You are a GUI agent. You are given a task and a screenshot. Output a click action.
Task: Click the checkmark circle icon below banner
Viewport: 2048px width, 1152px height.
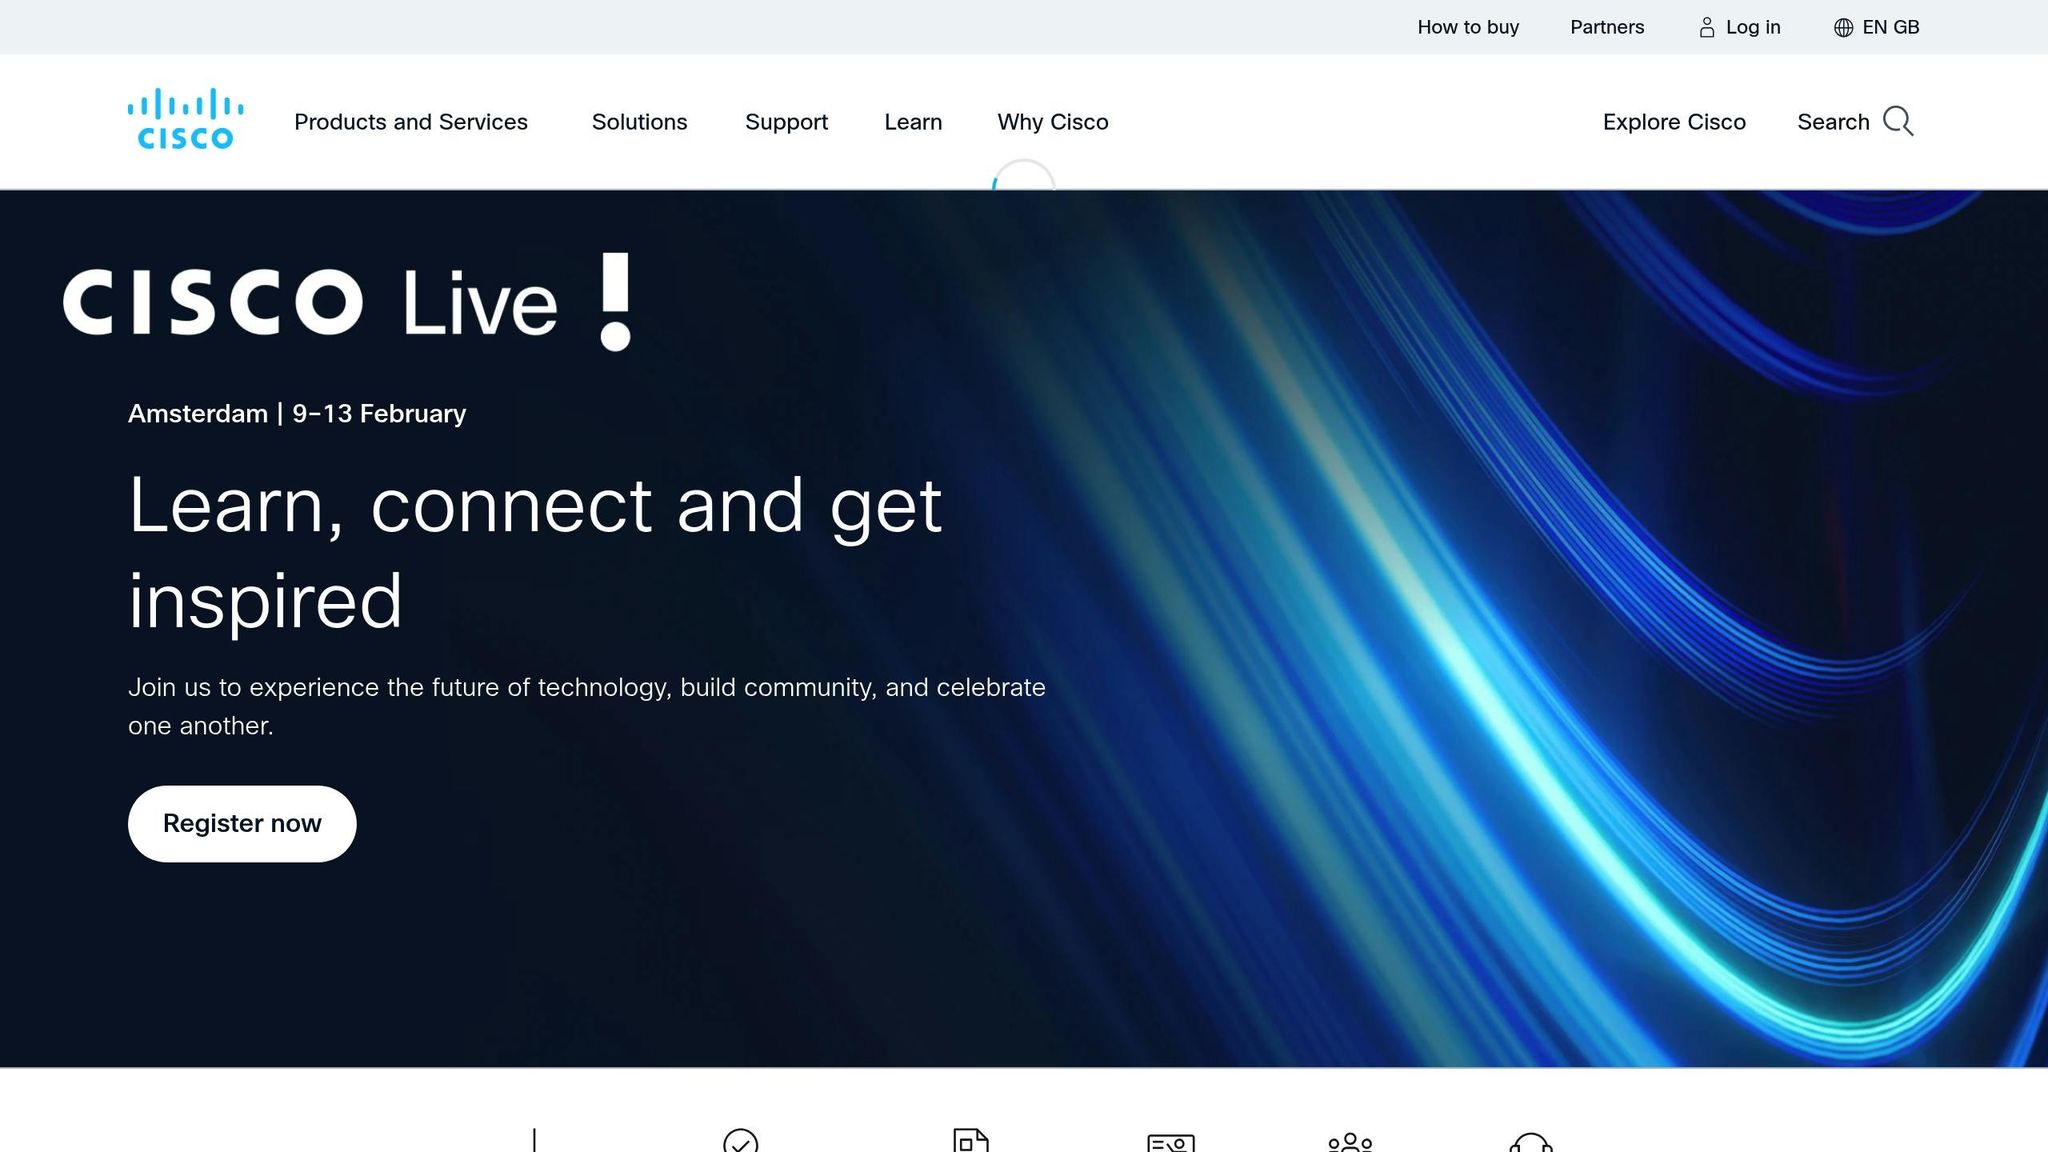coord(740,1141)
